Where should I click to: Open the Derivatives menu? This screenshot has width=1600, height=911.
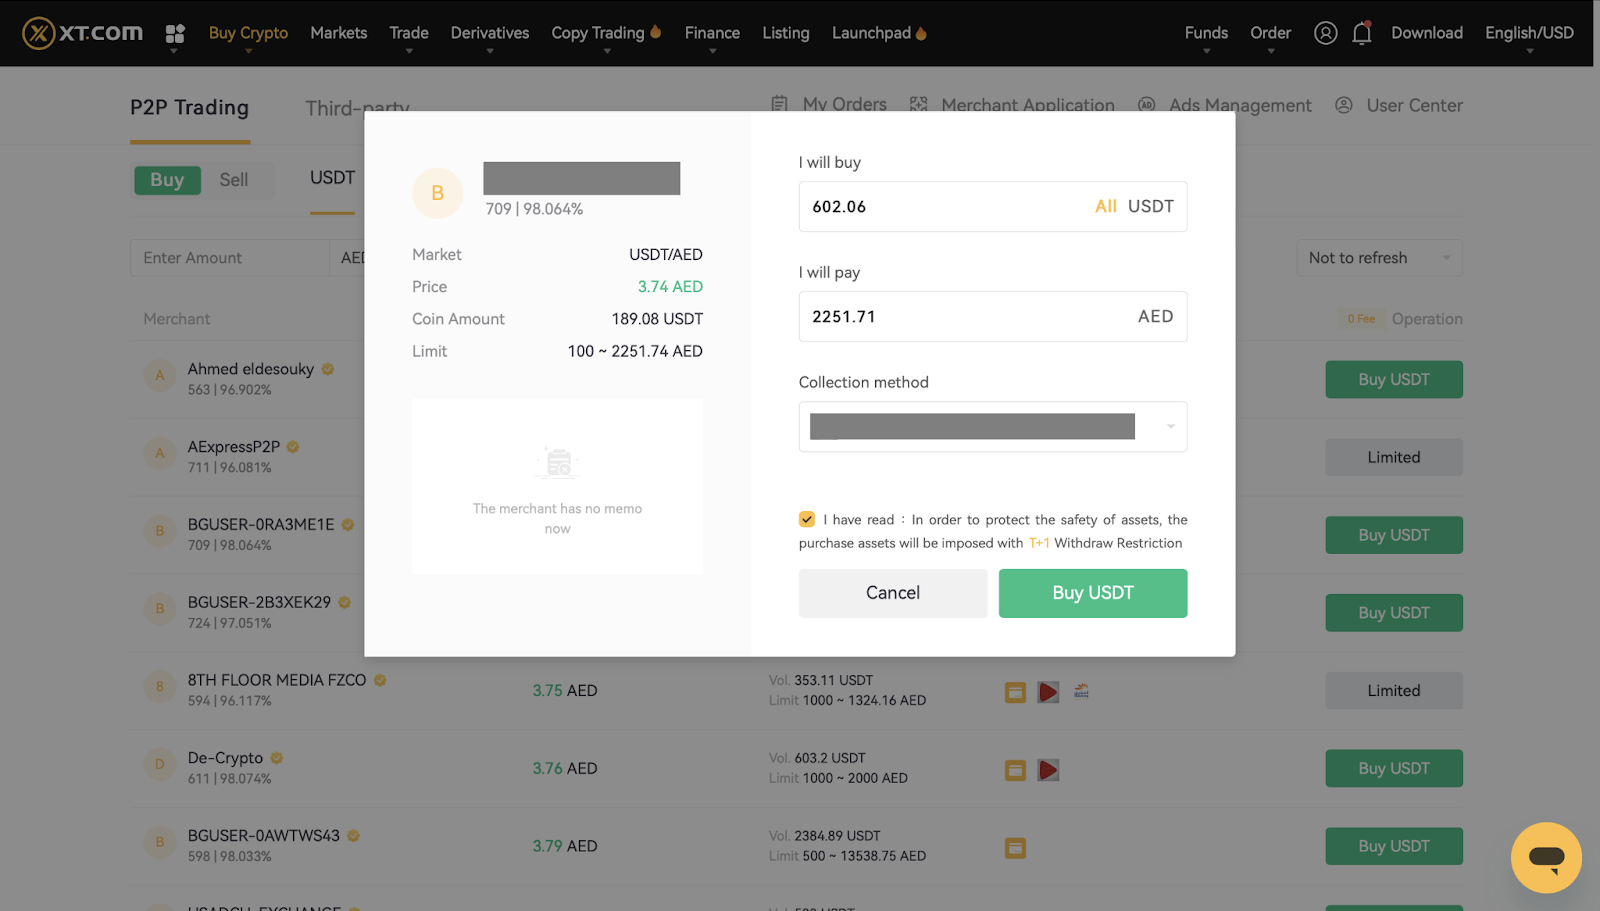click(489, 33)
